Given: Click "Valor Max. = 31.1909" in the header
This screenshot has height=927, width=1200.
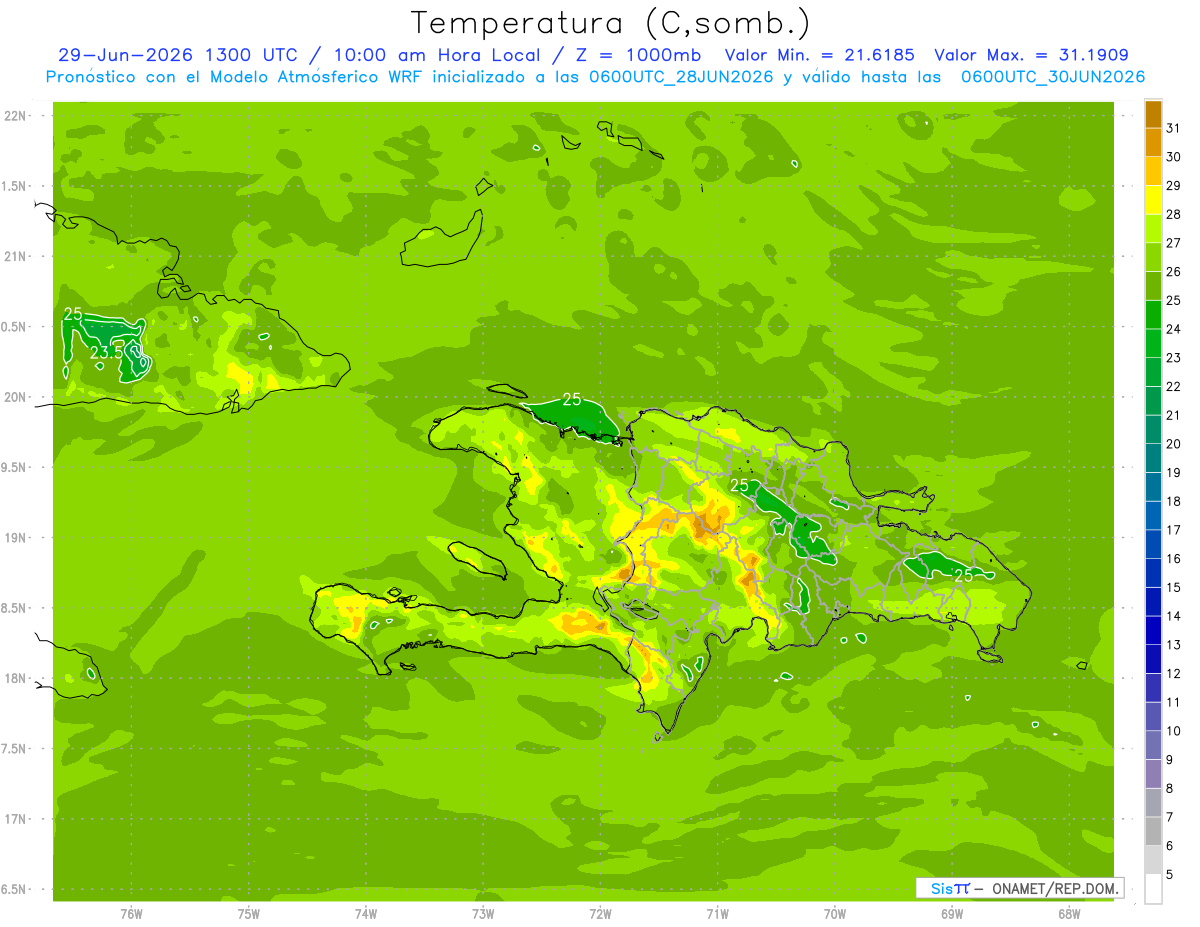Looking at the screenshot, I should click(1032, 56).
